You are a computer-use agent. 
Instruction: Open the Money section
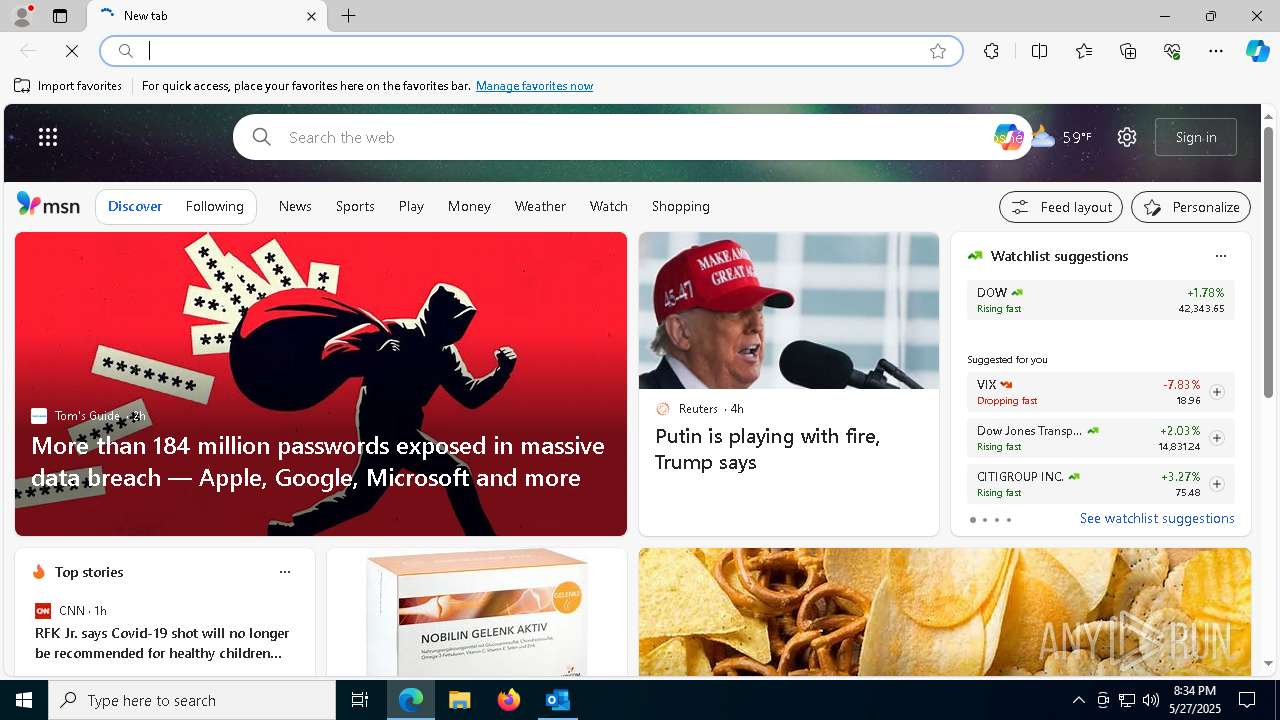tap(469, 206)
